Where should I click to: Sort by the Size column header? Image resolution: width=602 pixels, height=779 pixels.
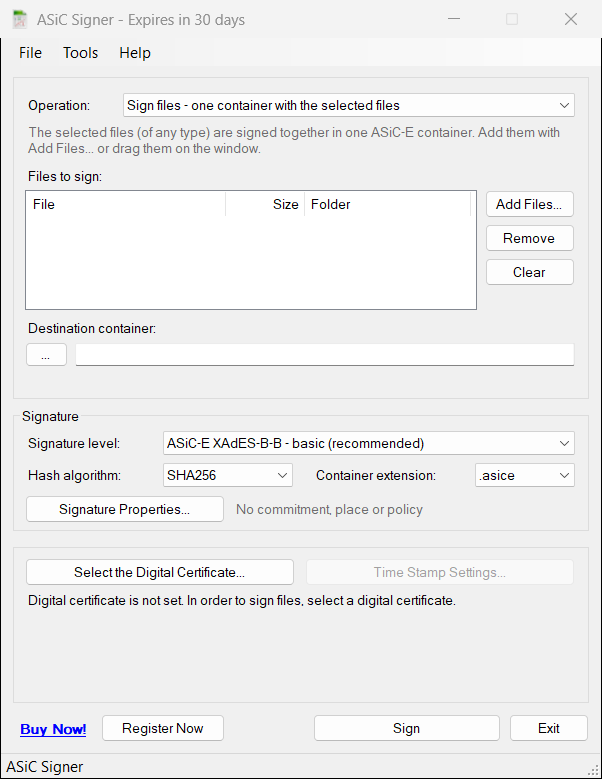point(265,204)
